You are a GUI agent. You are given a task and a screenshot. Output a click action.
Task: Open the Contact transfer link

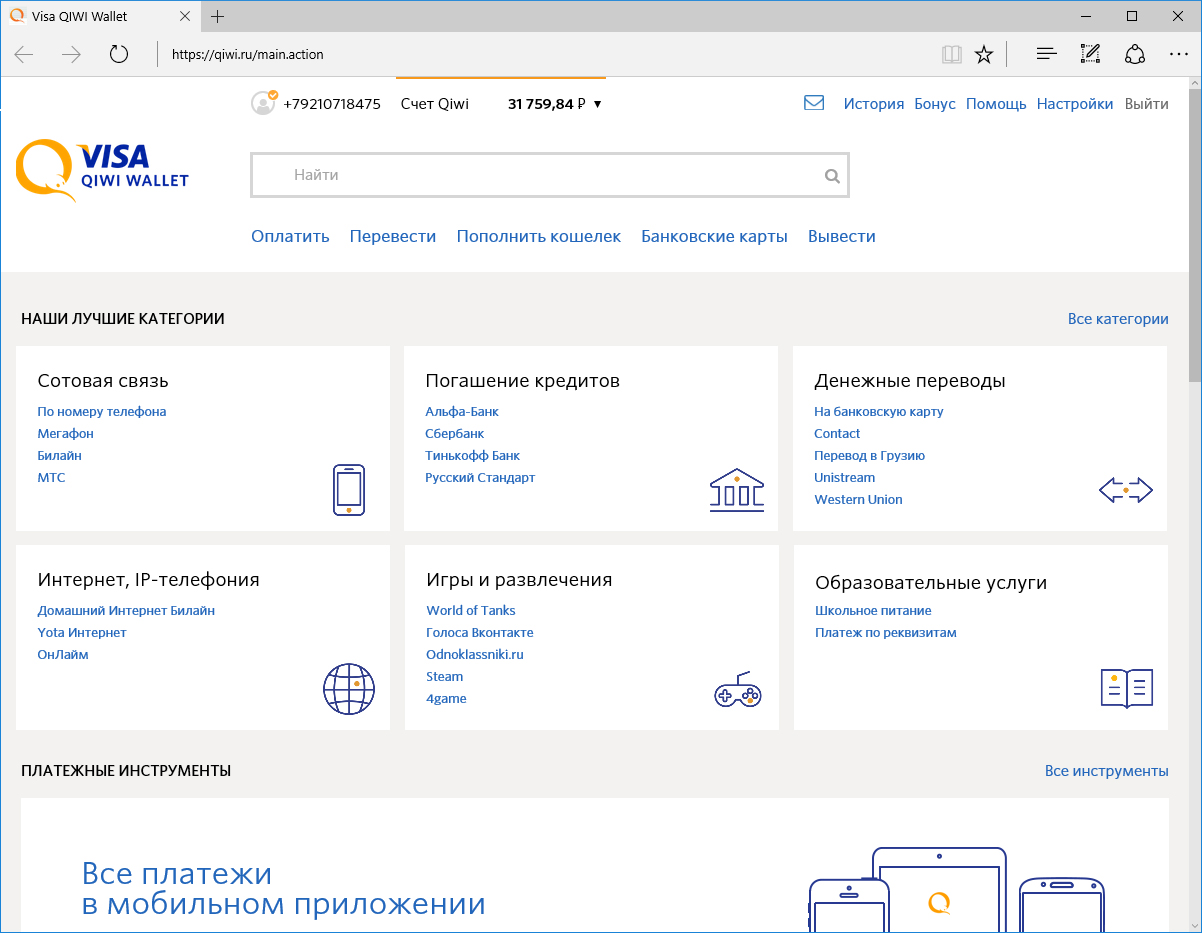tap(837, 433)
